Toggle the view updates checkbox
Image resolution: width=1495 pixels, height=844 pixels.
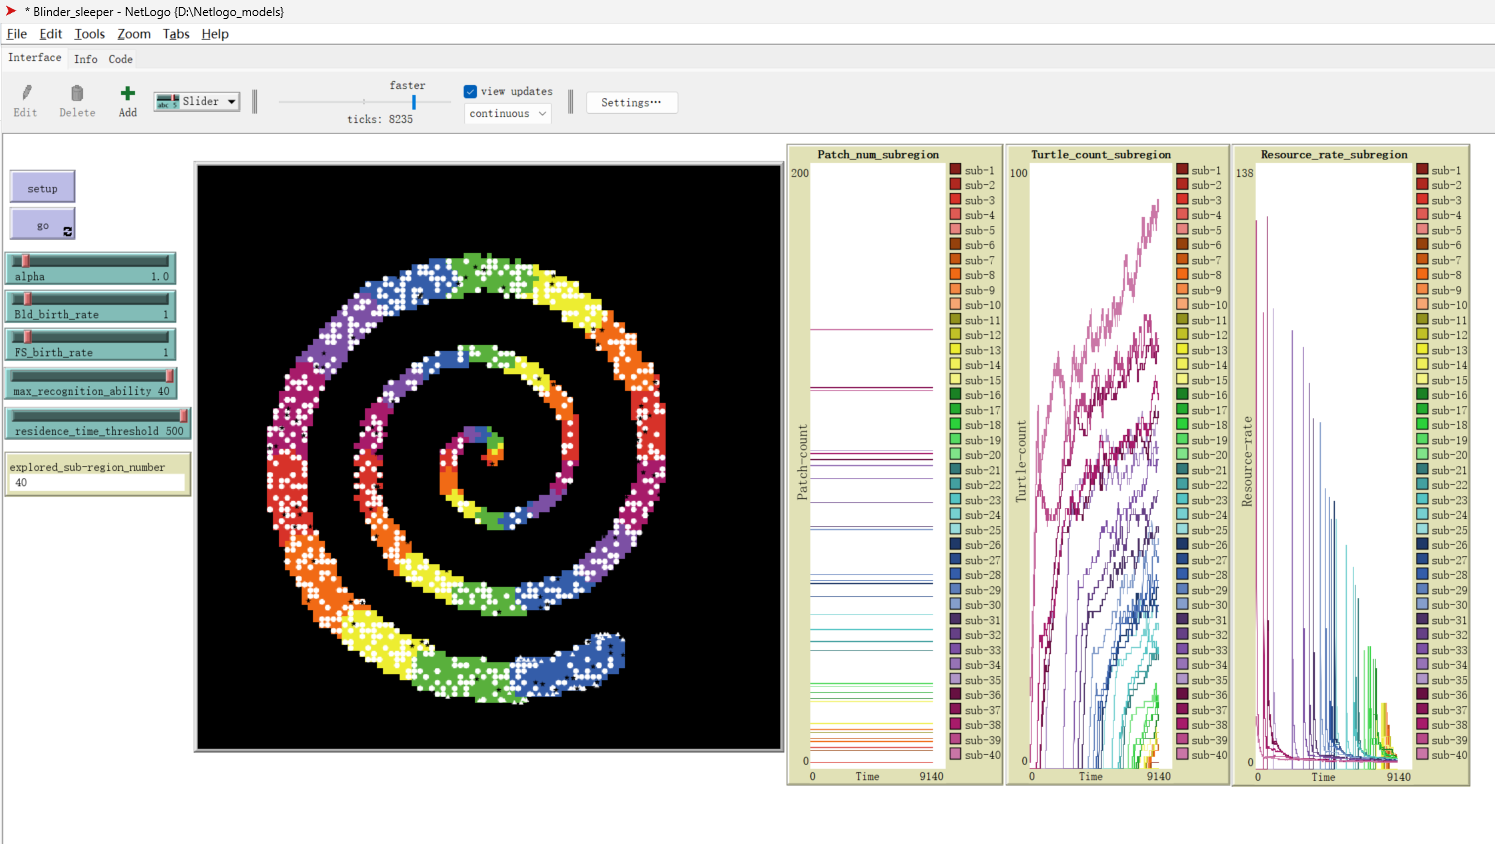click(x=470, y=91)
